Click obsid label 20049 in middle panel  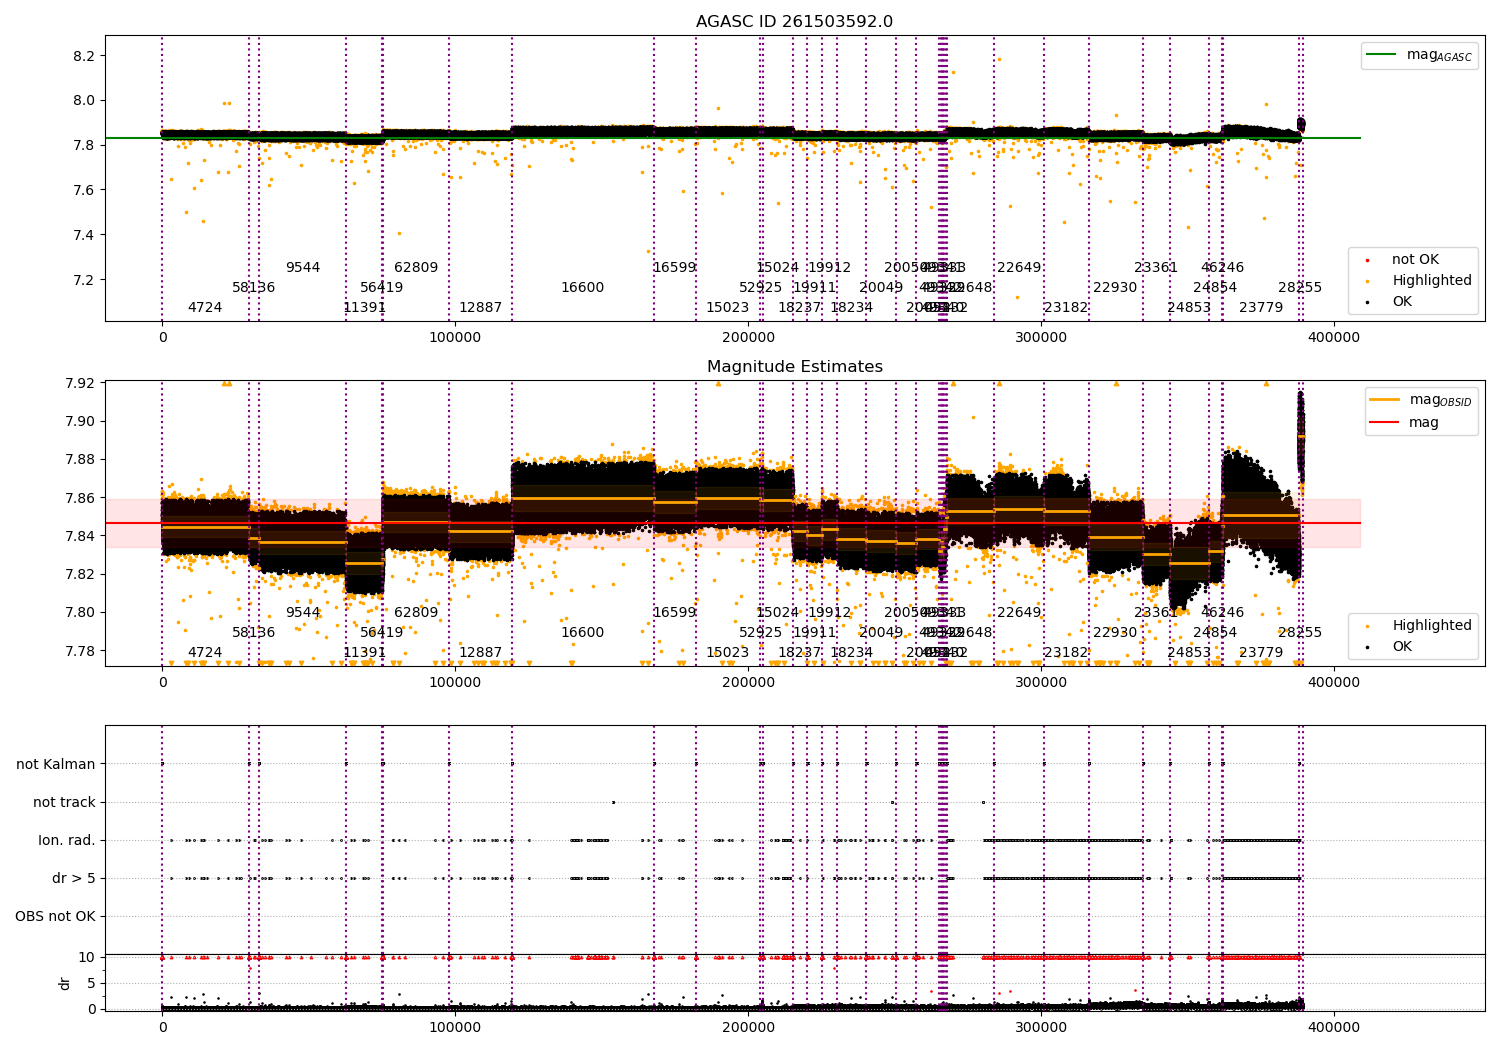[x=881, y=633]
